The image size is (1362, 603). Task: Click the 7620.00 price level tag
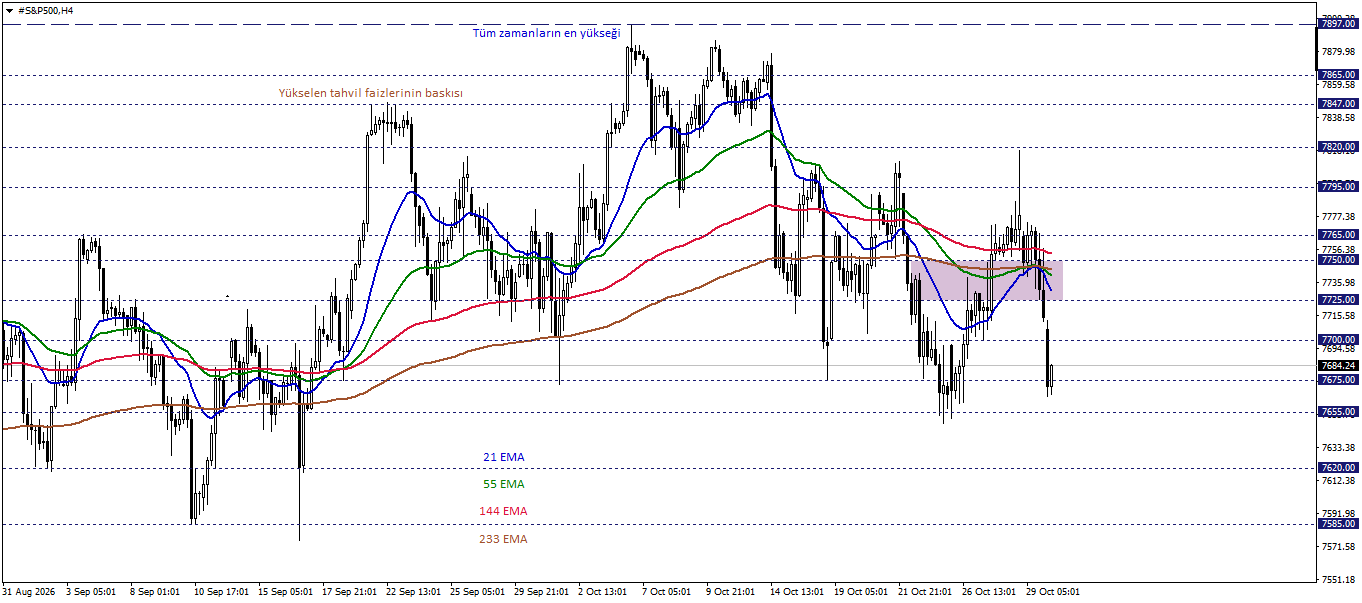coord(1338,467)
